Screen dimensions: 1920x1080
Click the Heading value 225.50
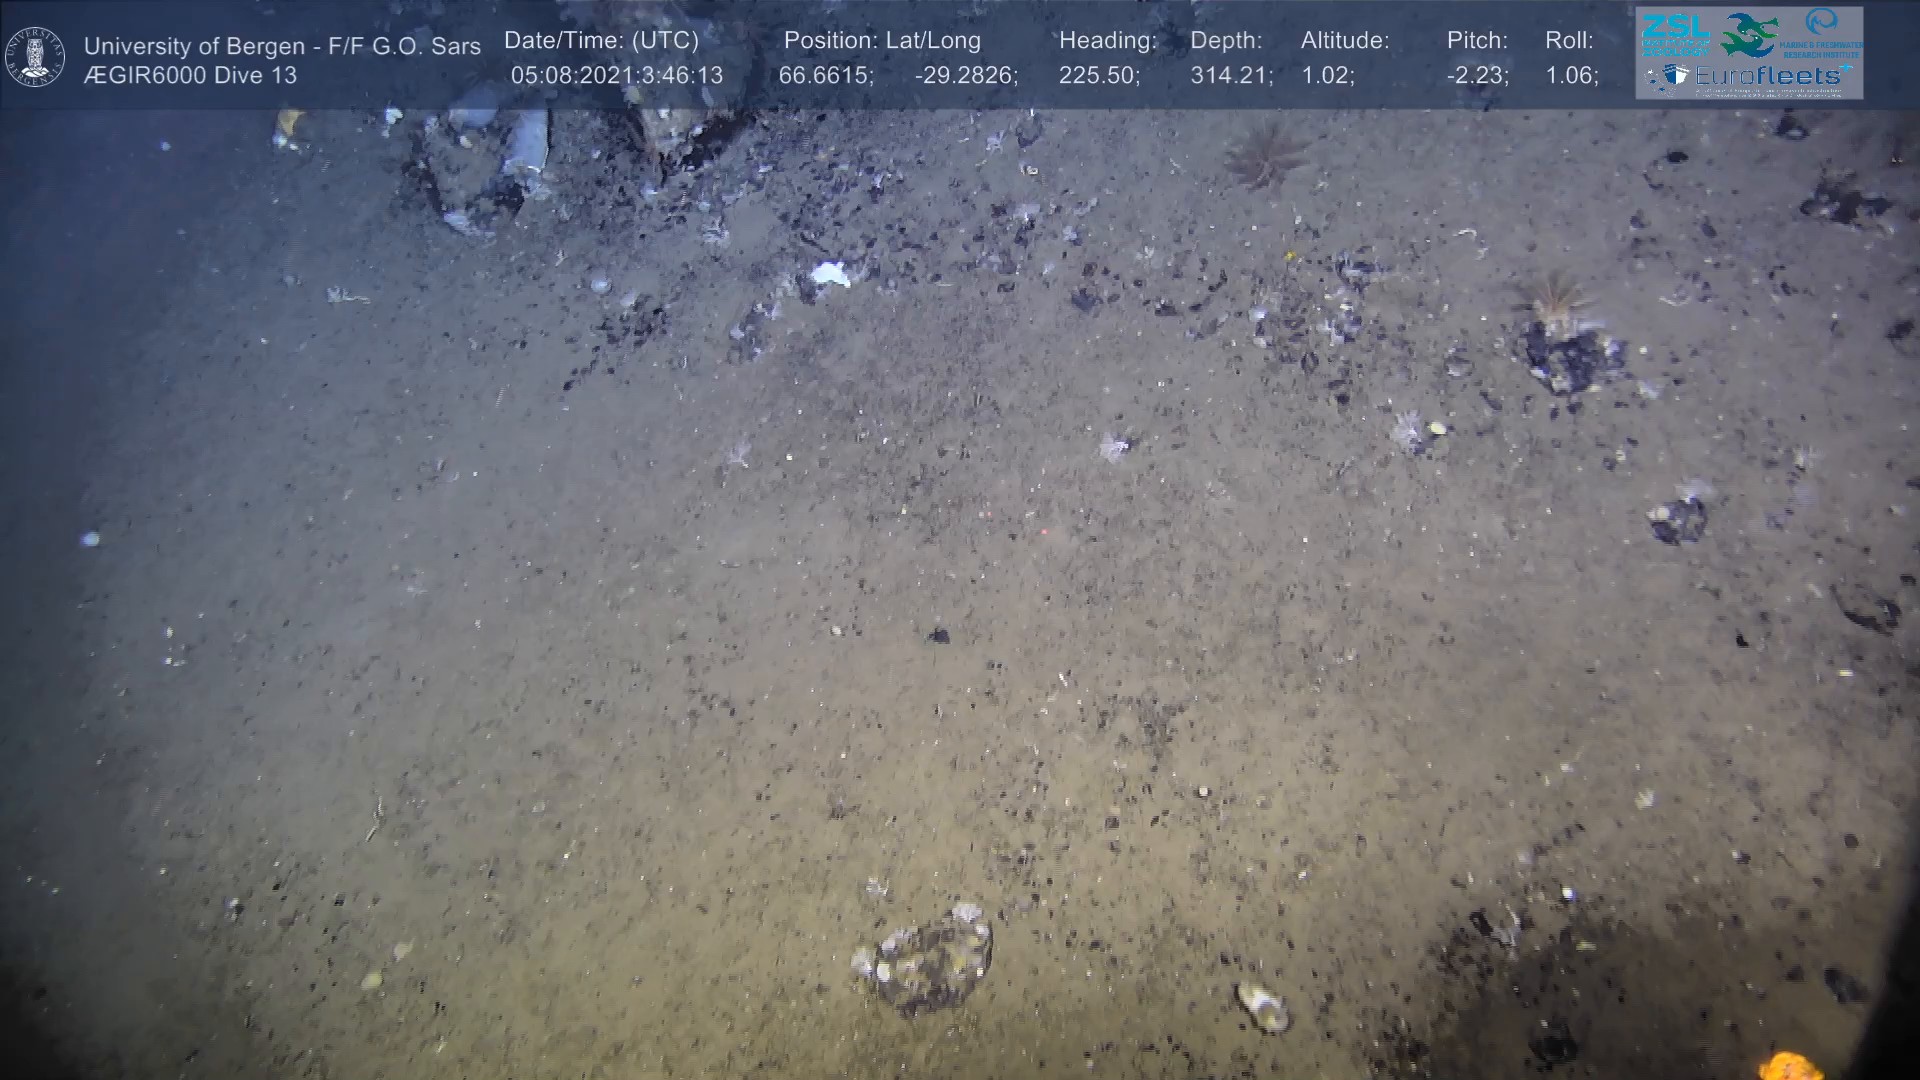tap(1099, 75)
